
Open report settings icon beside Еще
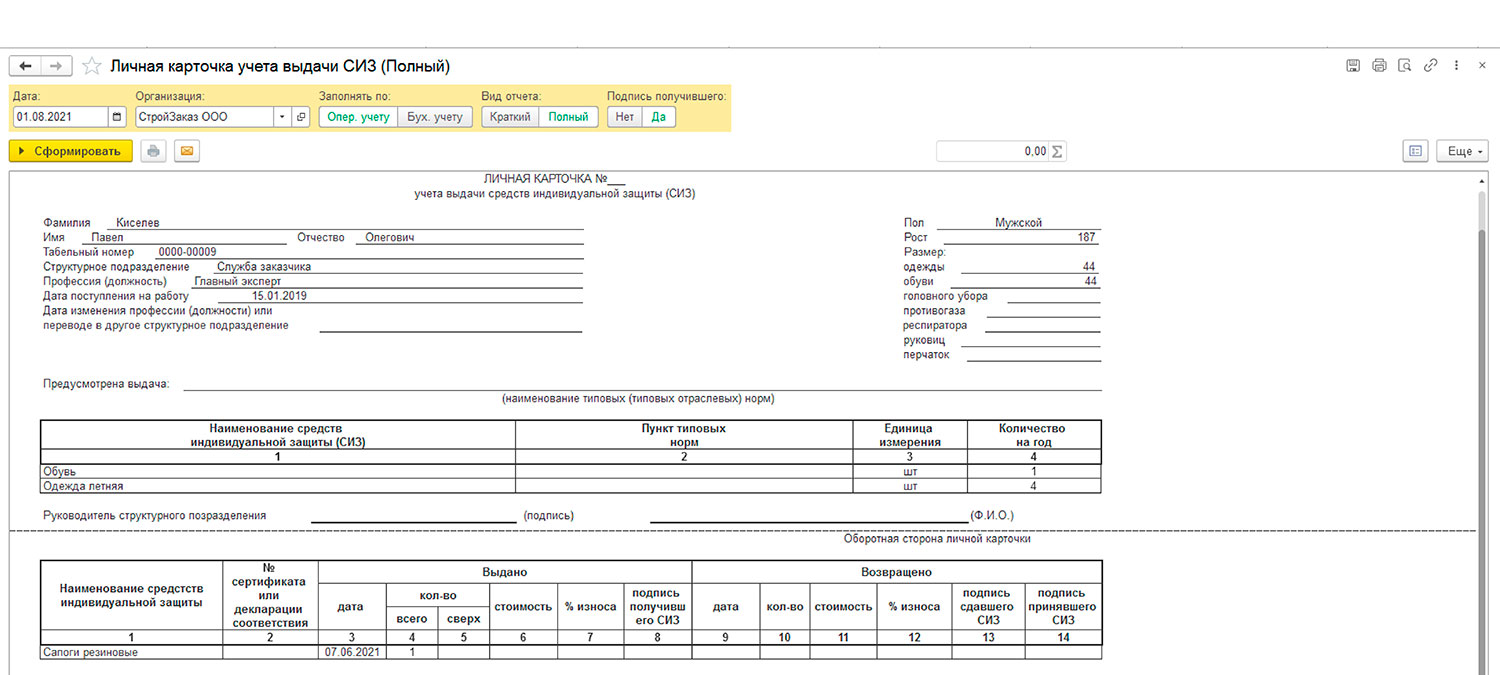(1415, 151)
